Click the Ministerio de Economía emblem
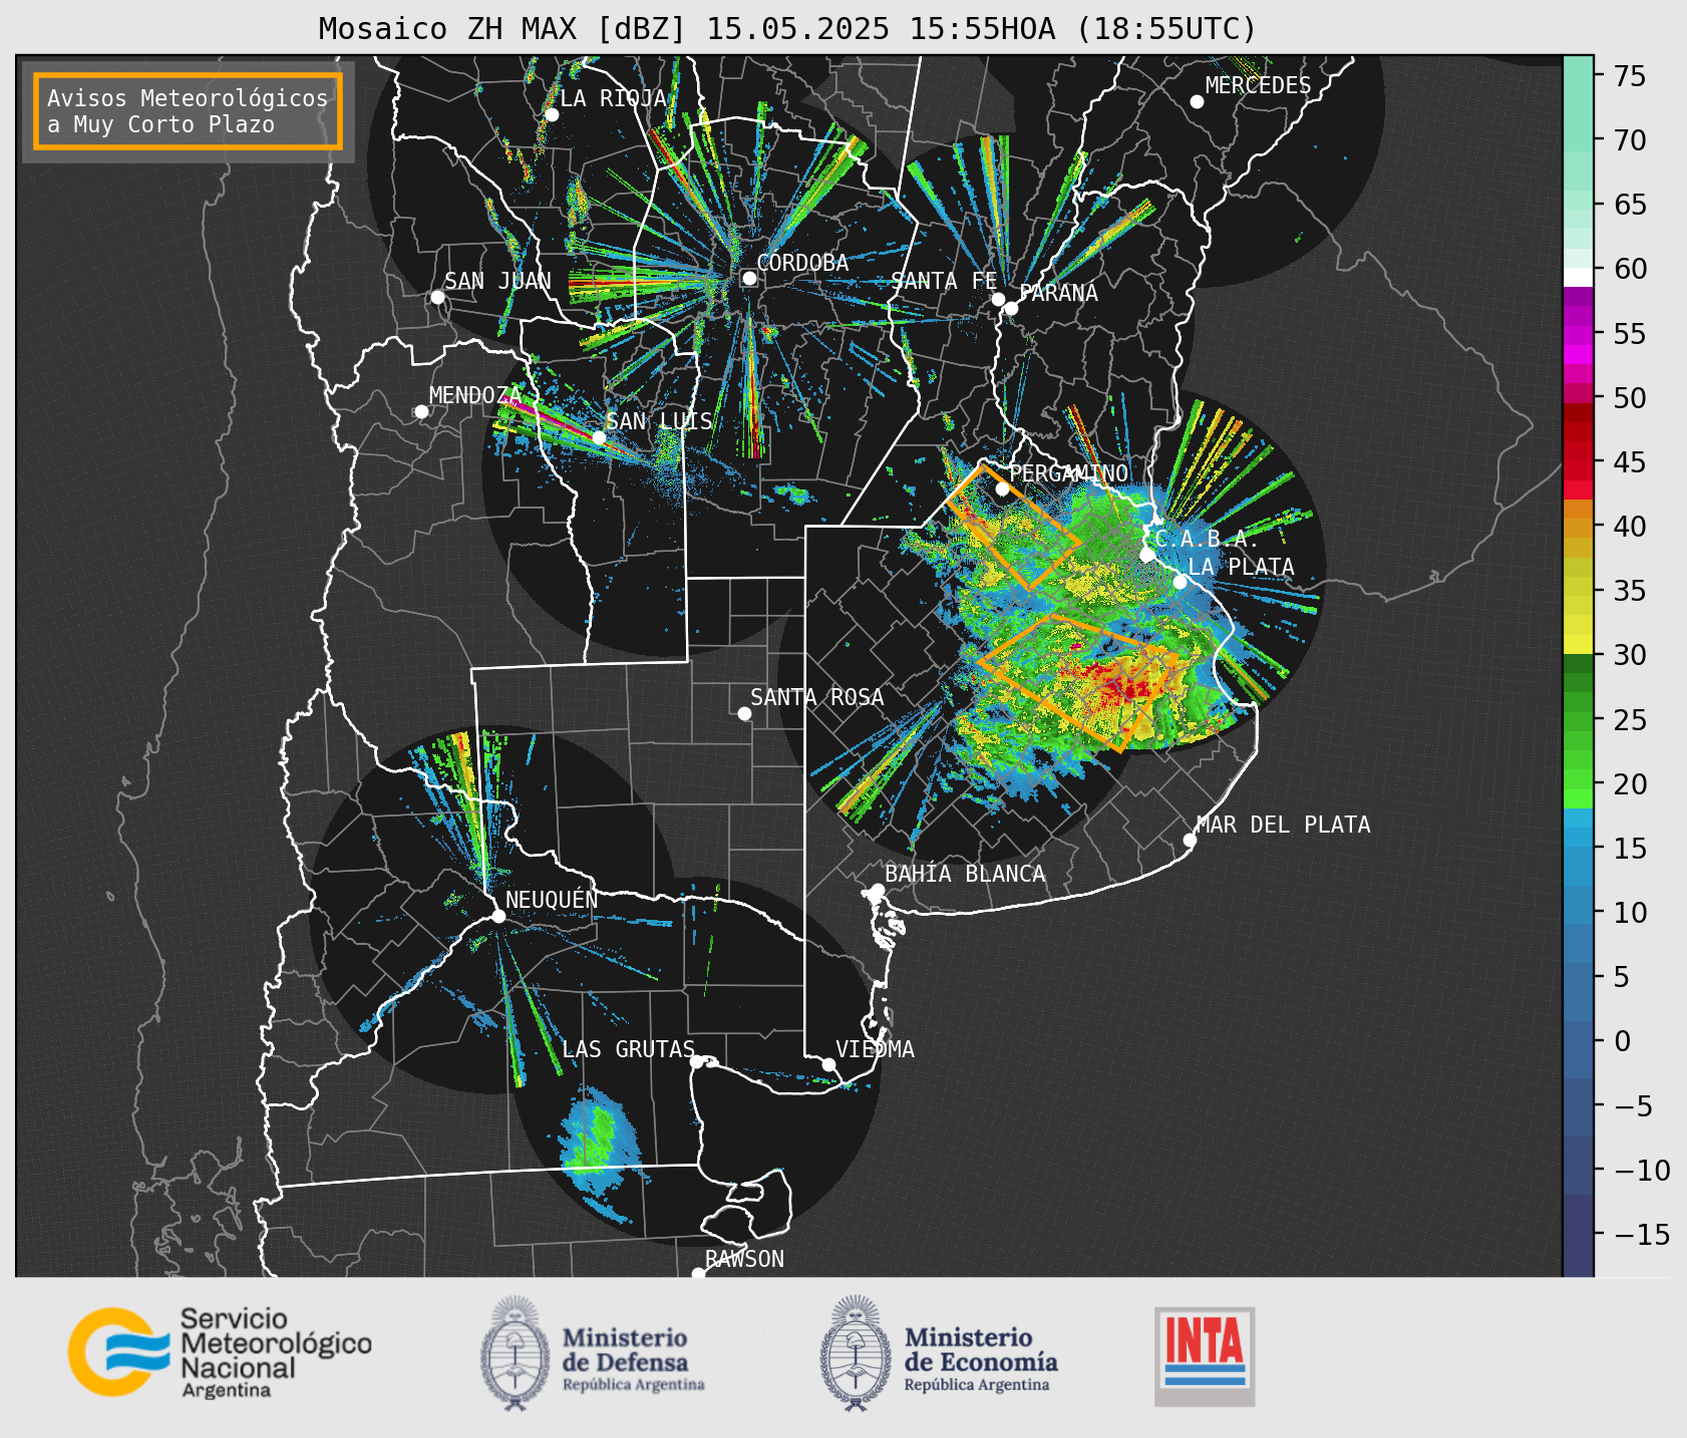This screenshot has height=1438, width=1687. point(855,1353)
